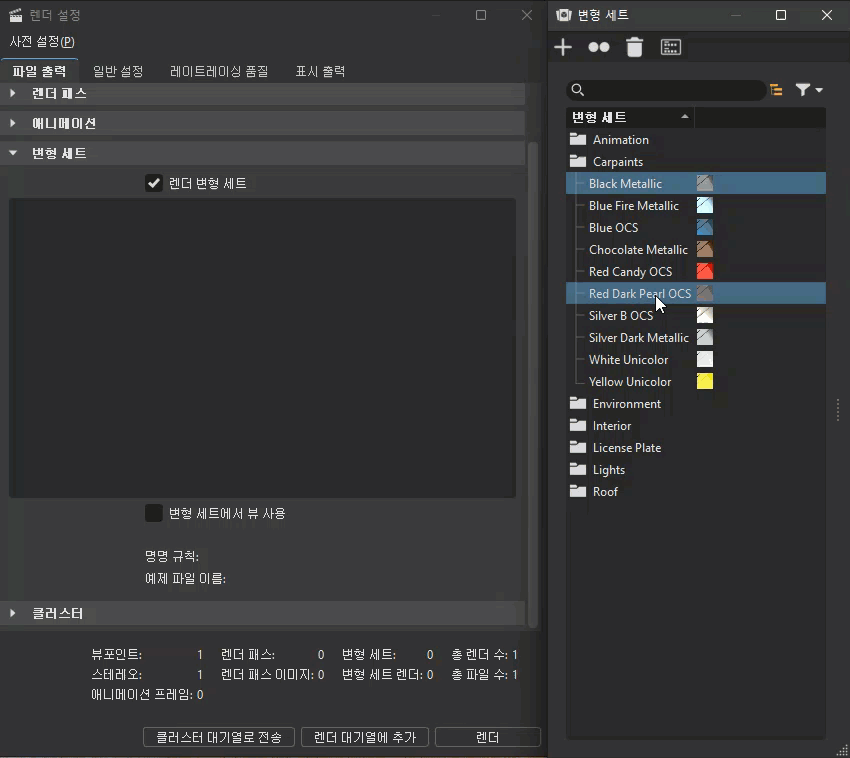Switch to the 표시 출력 tab
Image resolution: width=850 pixels, height=758 pixels.
[320, 71]
